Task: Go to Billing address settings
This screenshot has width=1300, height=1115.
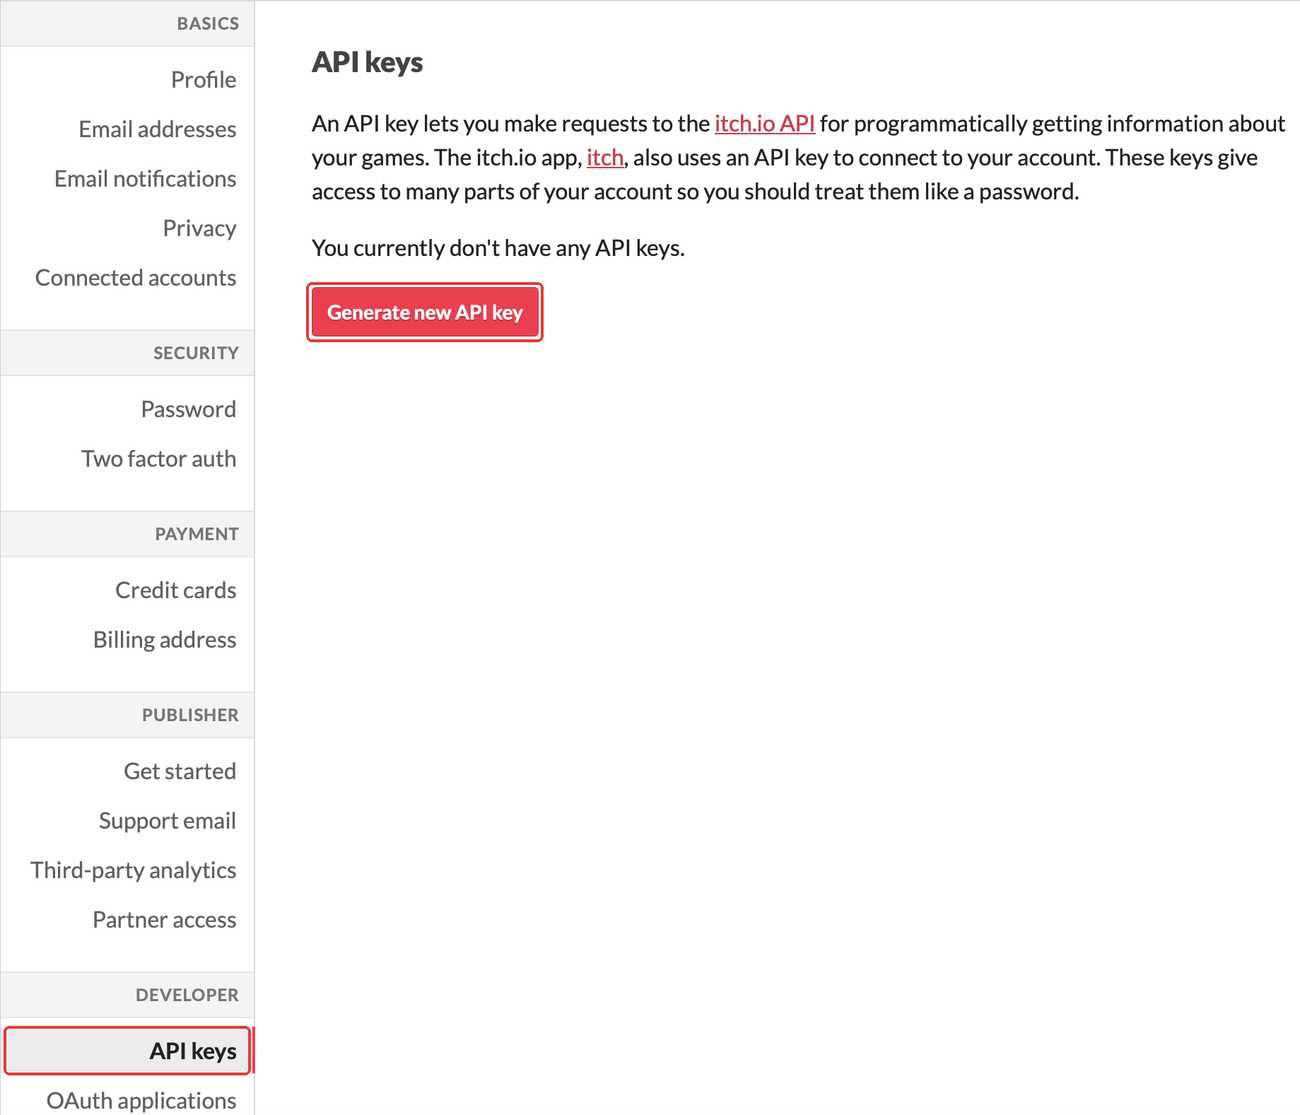Action: coord(164,640)
